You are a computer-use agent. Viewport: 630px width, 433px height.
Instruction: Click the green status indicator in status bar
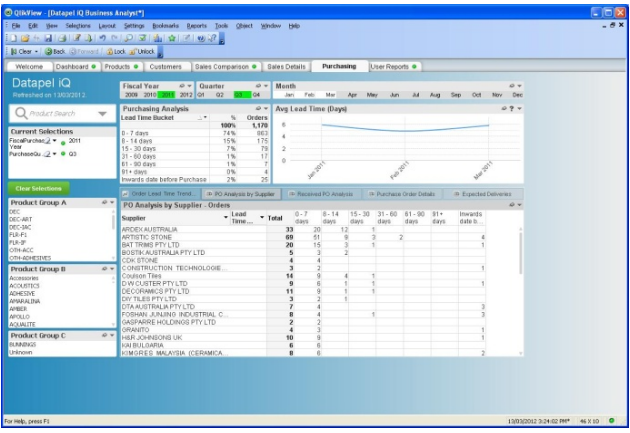[612, 421]
